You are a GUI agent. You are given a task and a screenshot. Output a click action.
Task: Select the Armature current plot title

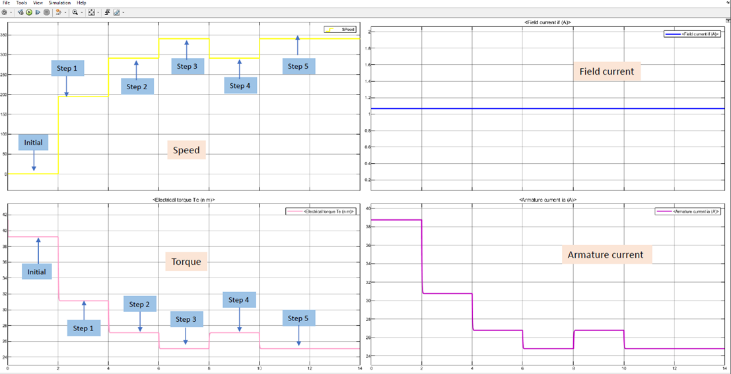coord(547,200)
